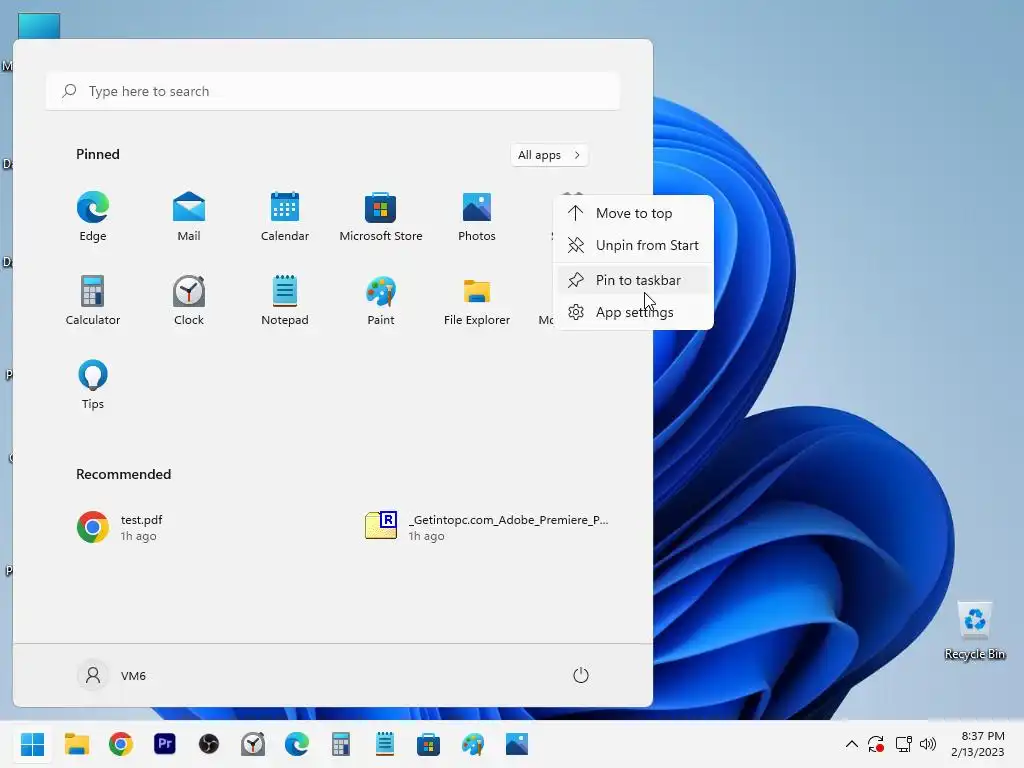Expand the All apps list
Image resolution: width=1024 pixels, height=768 pixels.
[549, 155]
